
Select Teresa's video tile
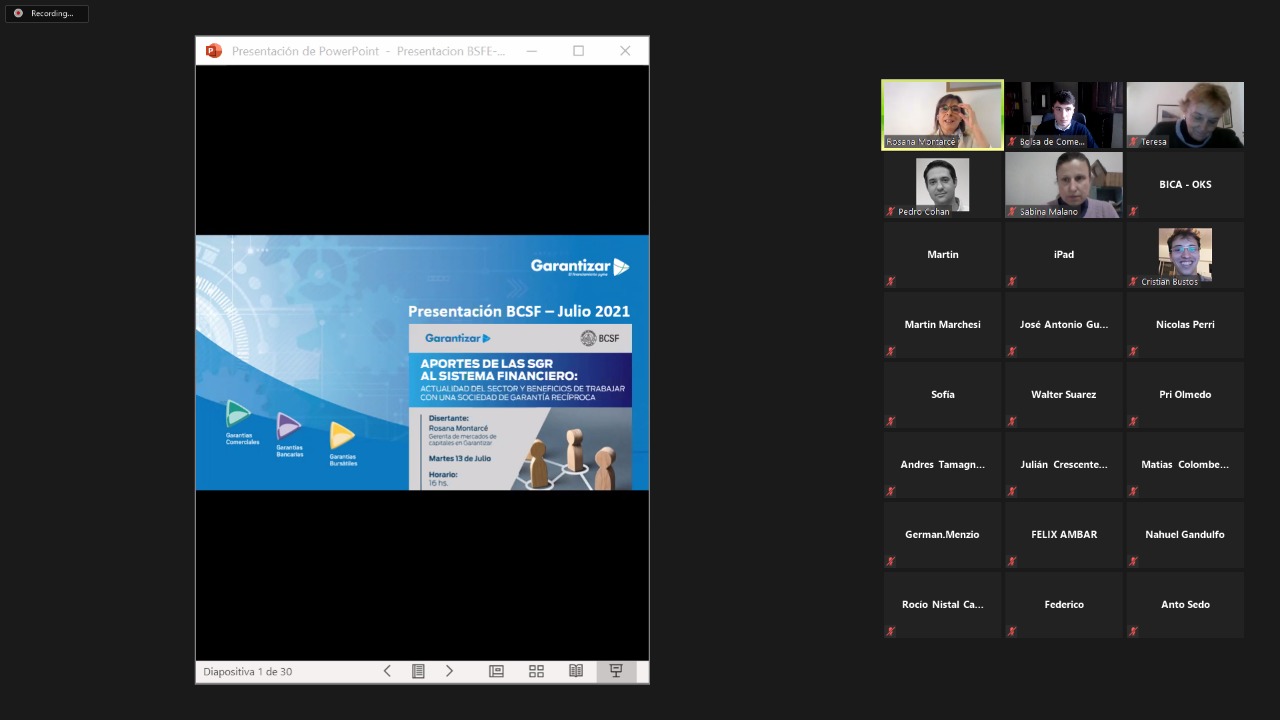click(1185, 115)
